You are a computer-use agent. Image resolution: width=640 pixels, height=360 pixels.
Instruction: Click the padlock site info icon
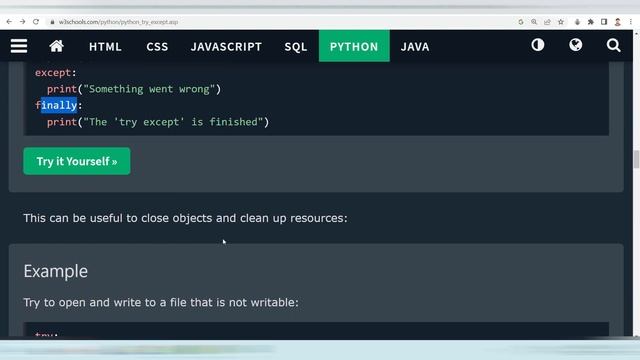[52, 22]
